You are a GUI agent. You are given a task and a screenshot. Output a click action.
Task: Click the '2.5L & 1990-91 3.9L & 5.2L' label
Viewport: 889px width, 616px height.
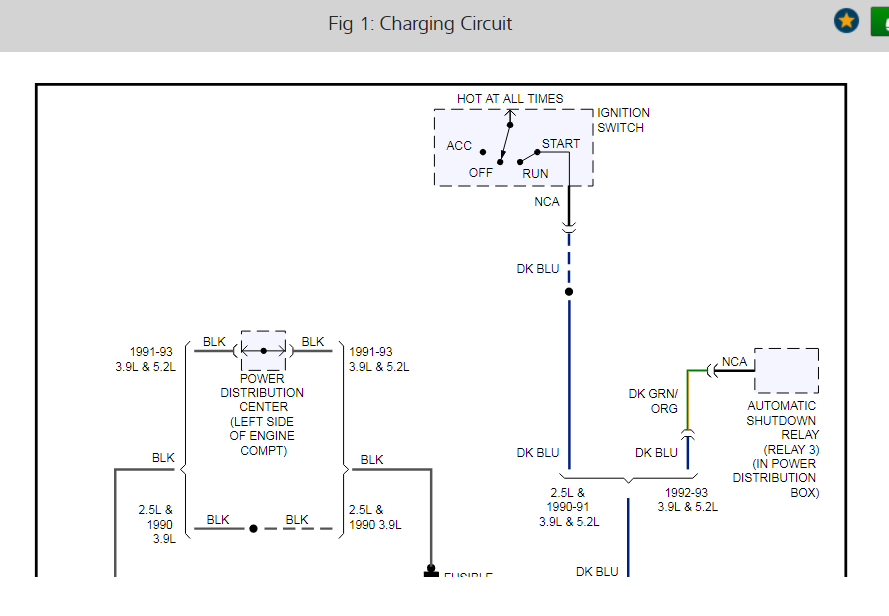569,507
